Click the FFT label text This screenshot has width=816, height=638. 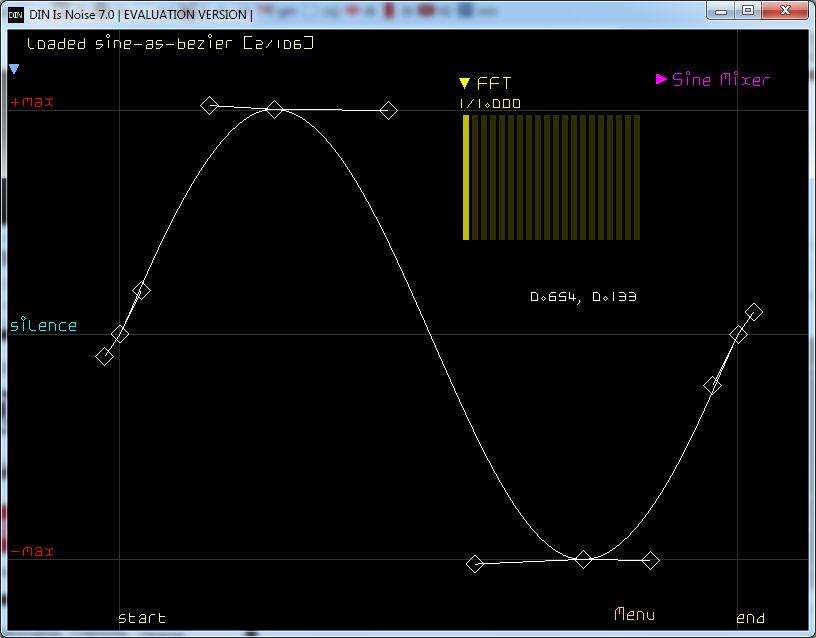click(x=494, y=84)
